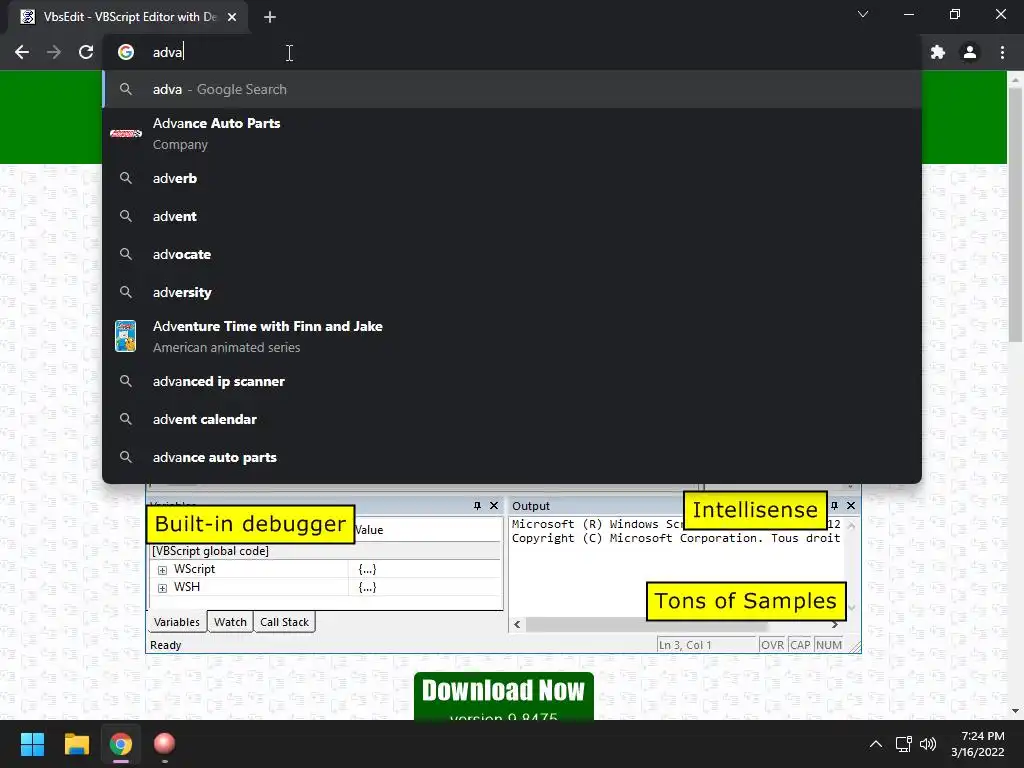Choose the Advance Auto Parts Company suggestion

pos(512,133)
